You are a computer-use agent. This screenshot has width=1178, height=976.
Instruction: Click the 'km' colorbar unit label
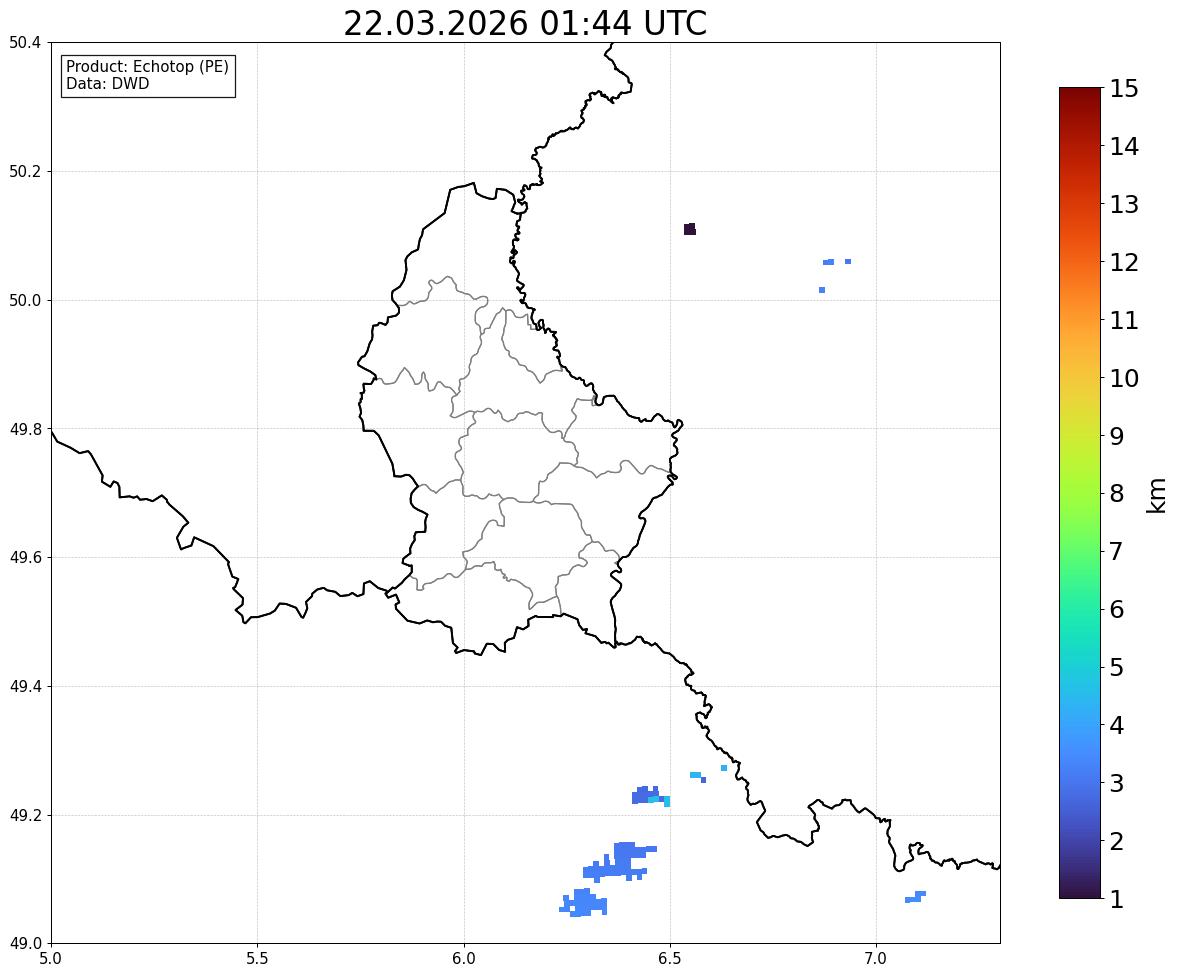[1157, 495]
